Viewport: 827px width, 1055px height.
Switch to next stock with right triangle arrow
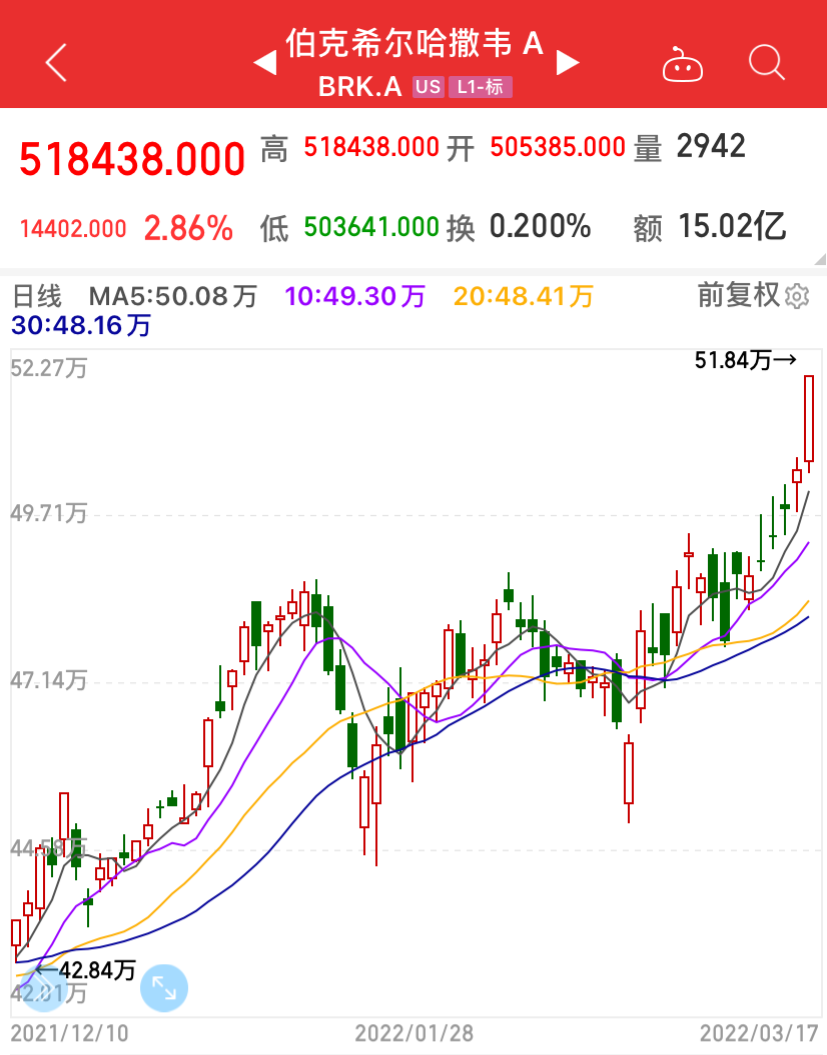point(568,62)
